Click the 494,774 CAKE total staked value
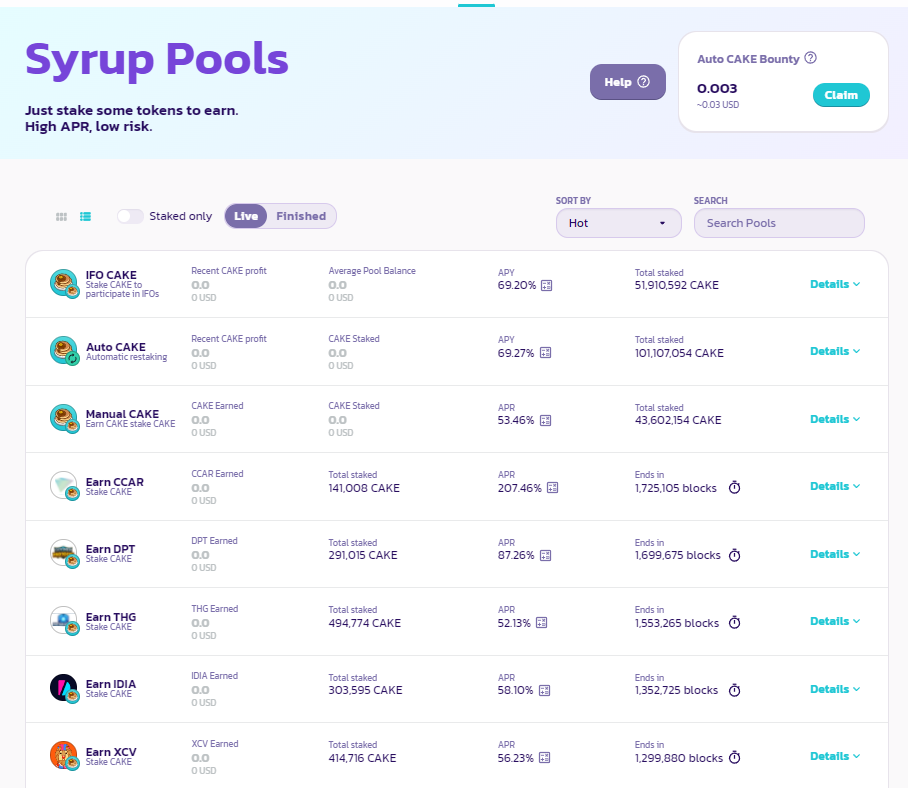The height and width of the screenshot is (788, 908). (364, 623)
